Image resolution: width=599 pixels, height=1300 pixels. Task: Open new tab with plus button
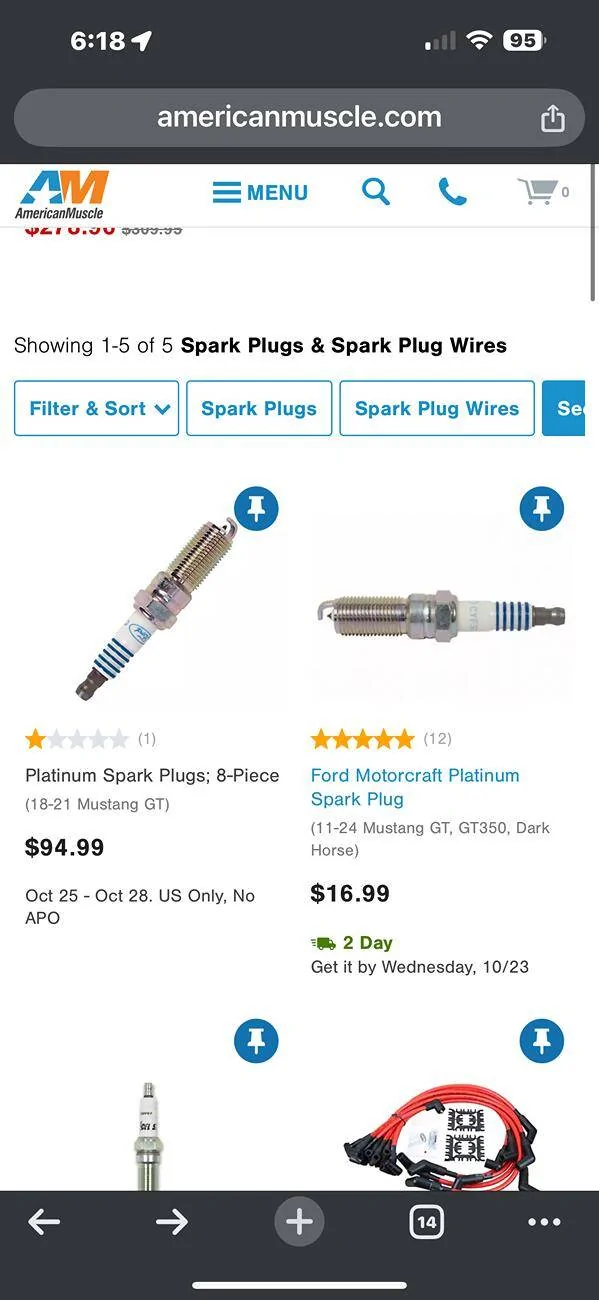[x=299, y=1221]
